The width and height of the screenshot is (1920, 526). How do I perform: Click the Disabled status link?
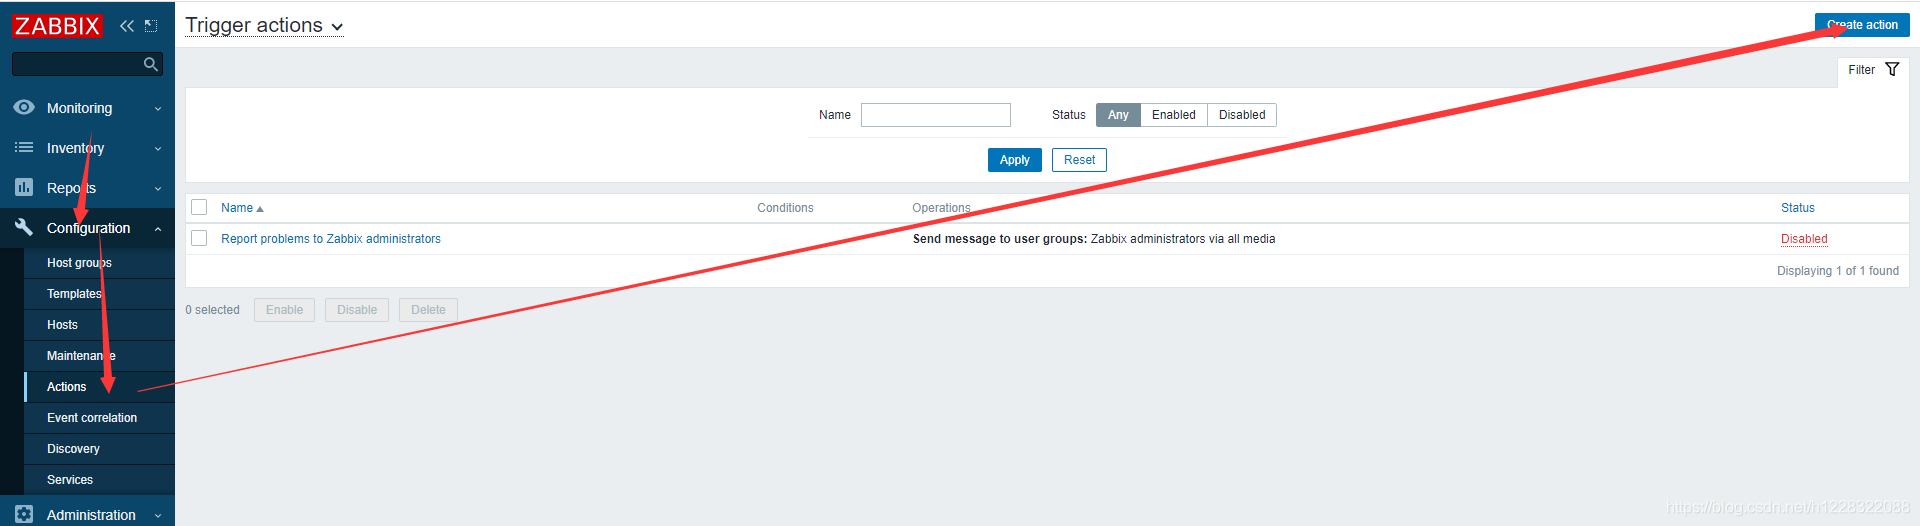[x=1804, y=239]
